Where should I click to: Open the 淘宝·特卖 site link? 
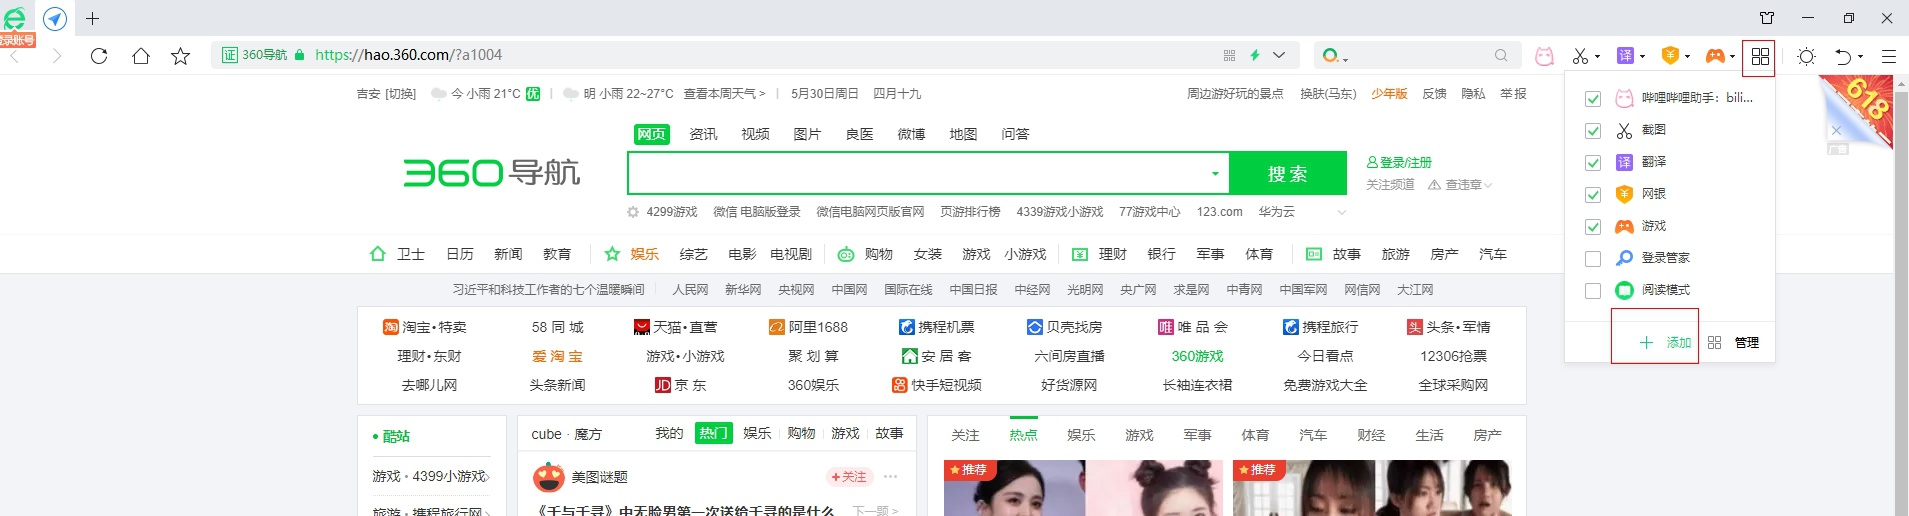425,327
